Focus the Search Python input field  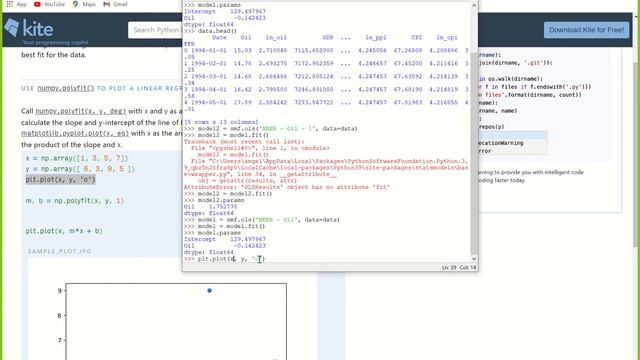[155, 30]
